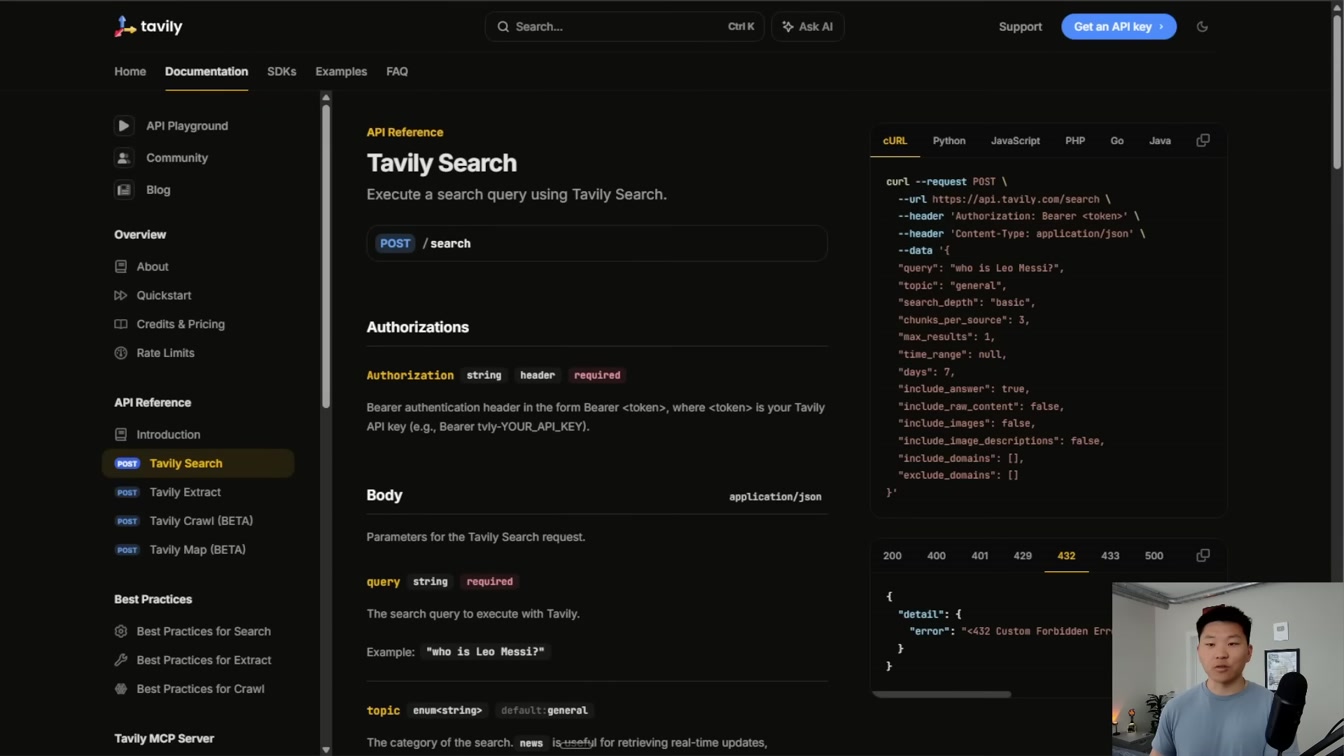Click Best Practices for Crawl icon
The height and width of the screenshot is (756, 1344).
[x=121, y=689]
